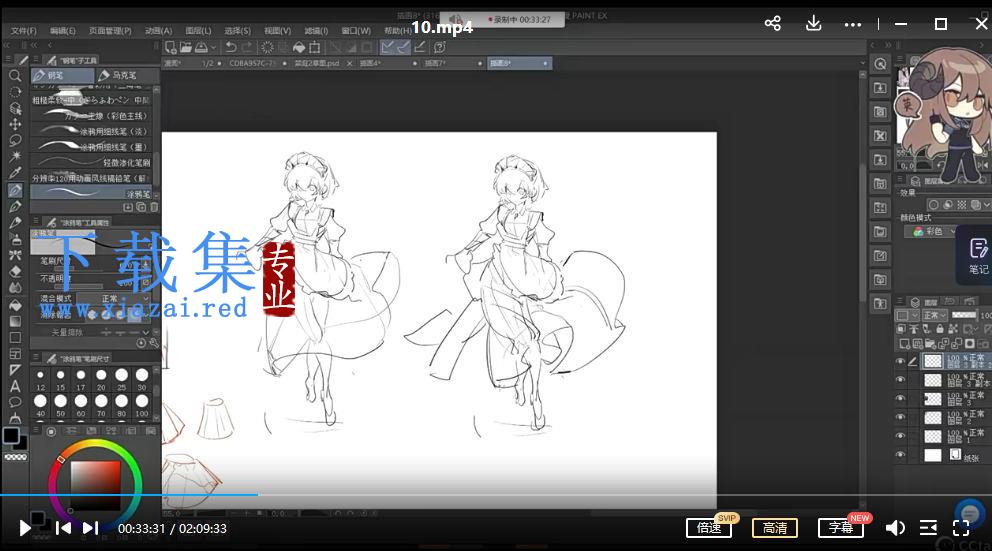Open the help question-mark icon
The image size is (992, 551).
[x=440, y=47]
